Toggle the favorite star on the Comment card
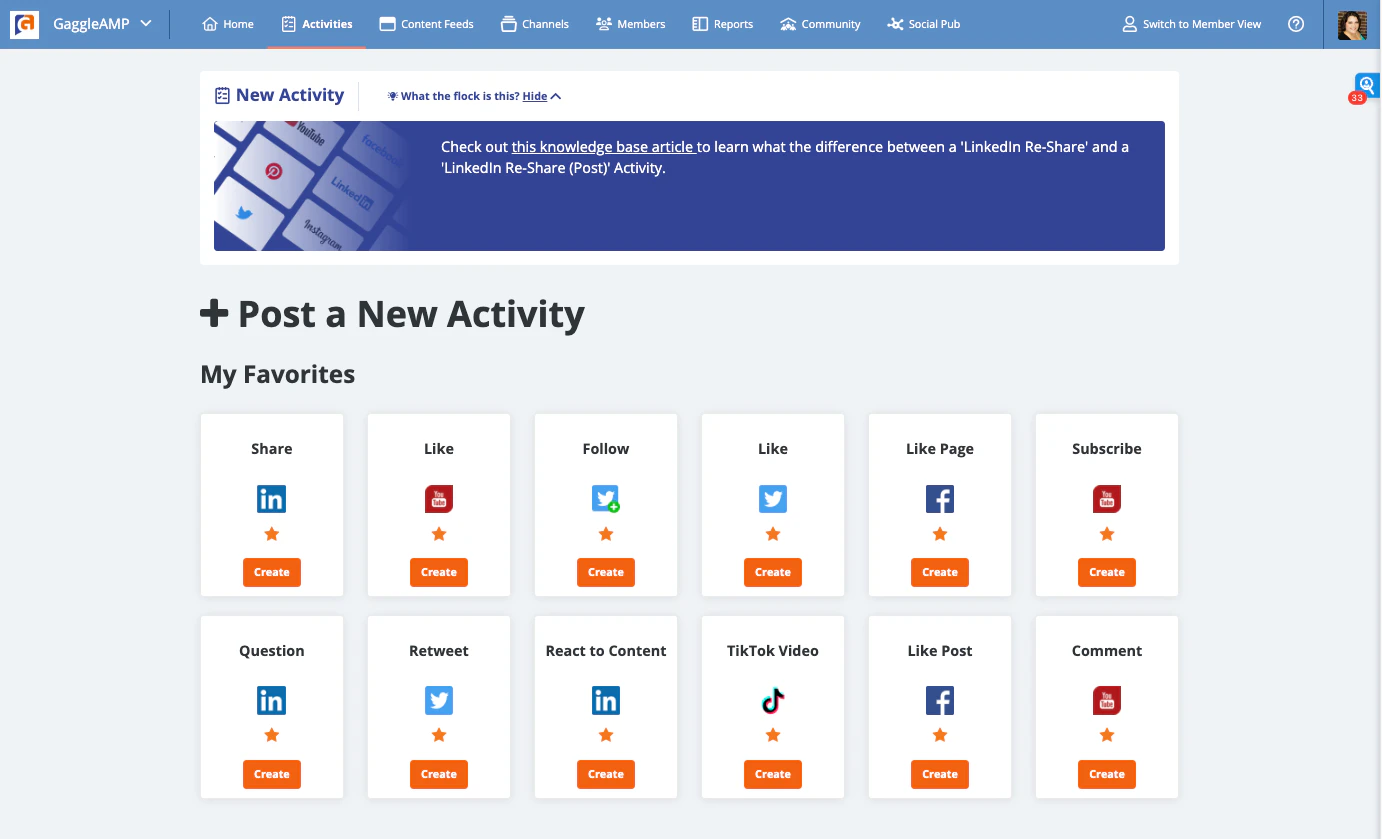Viewport: 1382px width, 839px height. tap(1106, 735)
